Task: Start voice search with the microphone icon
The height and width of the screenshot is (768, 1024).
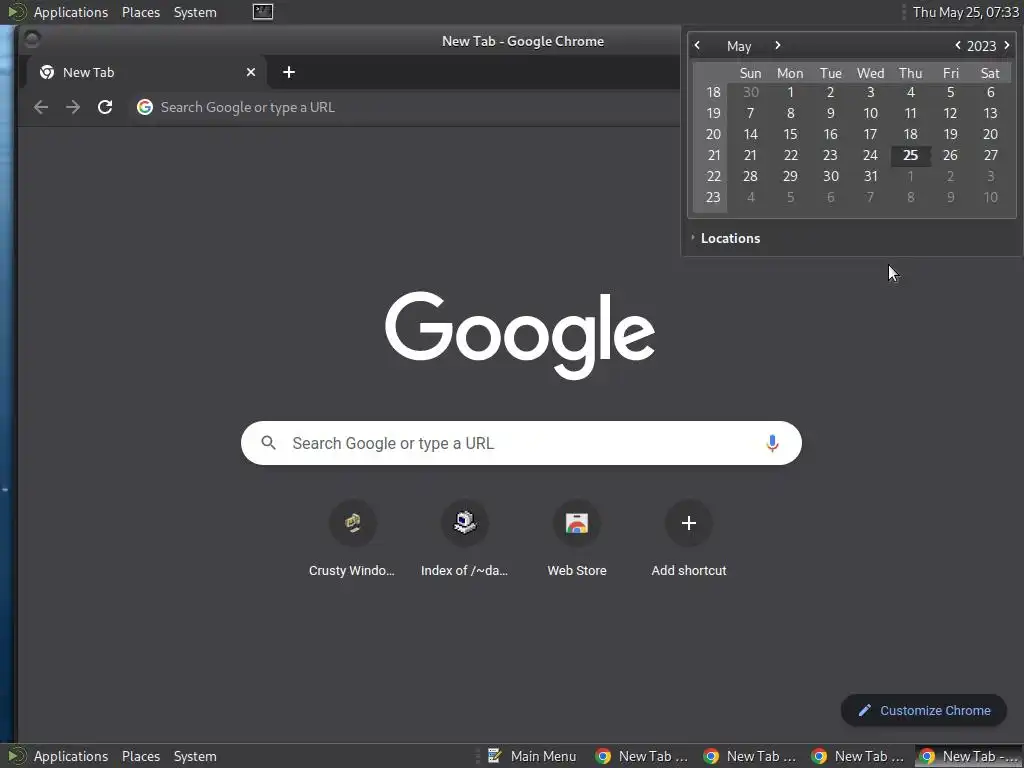Action: (x=772, y=443)
